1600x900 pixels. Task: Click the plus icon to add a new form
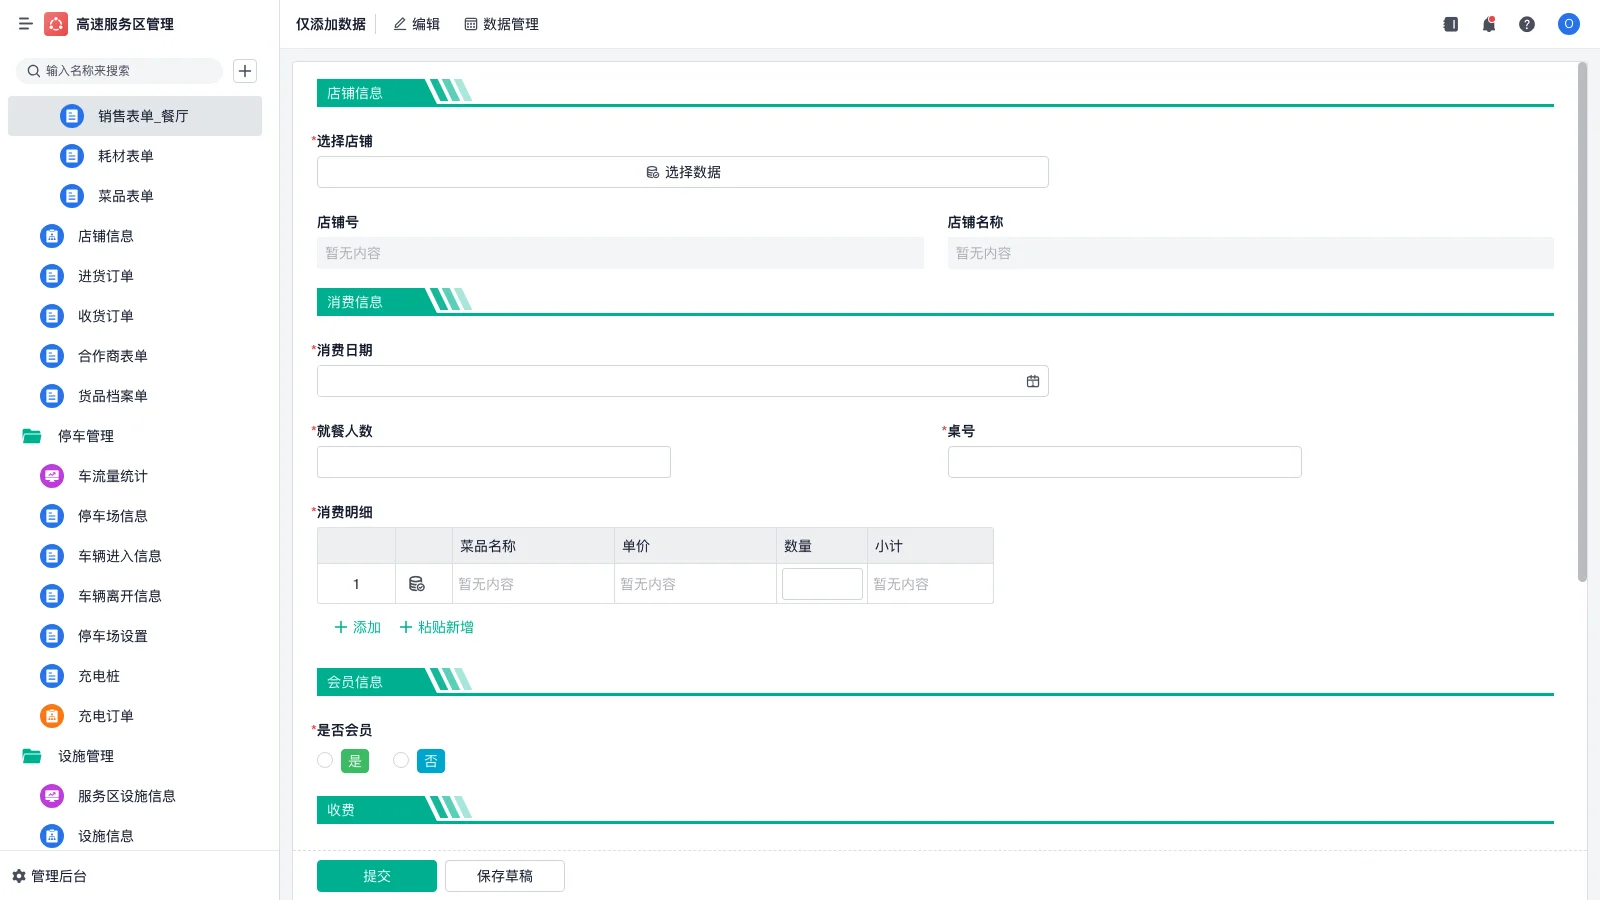[245, 70]
